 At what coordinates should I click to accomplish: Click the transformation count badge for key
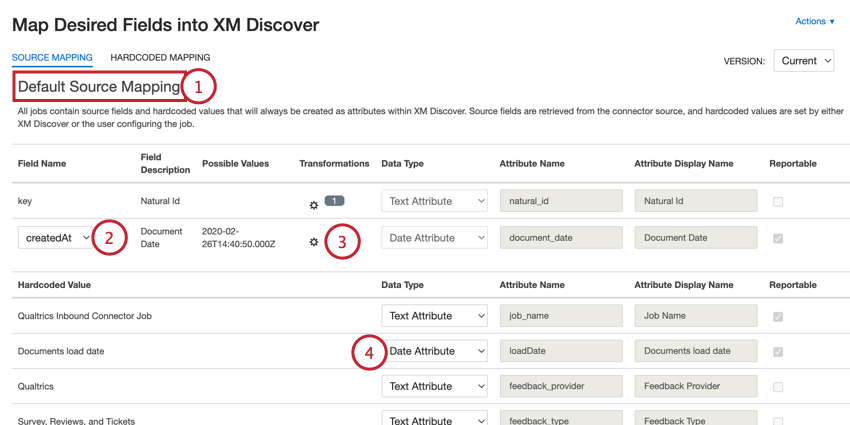click(x=334, y=201)
